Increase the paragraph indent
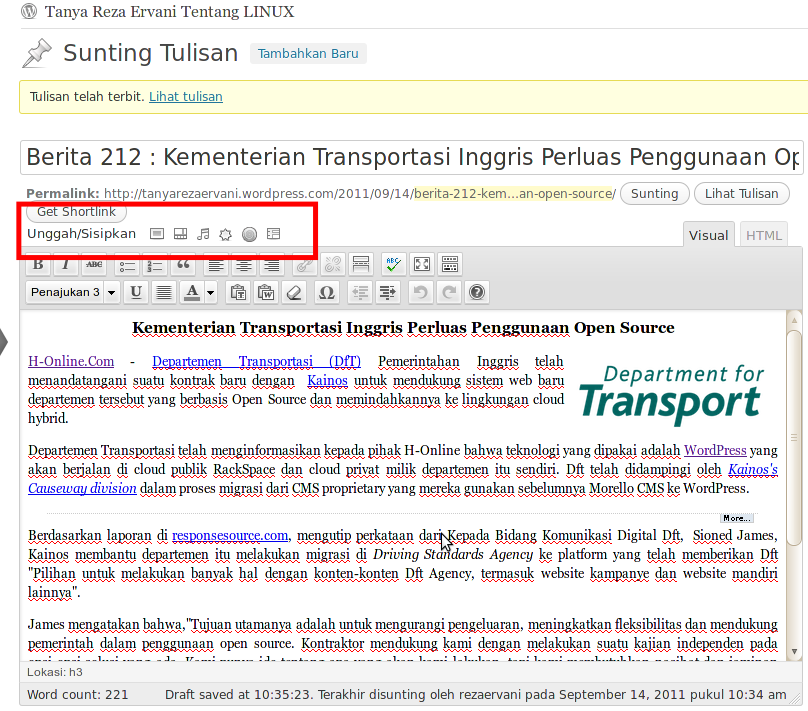Screen dimensions: 808x711 point(388,292)
